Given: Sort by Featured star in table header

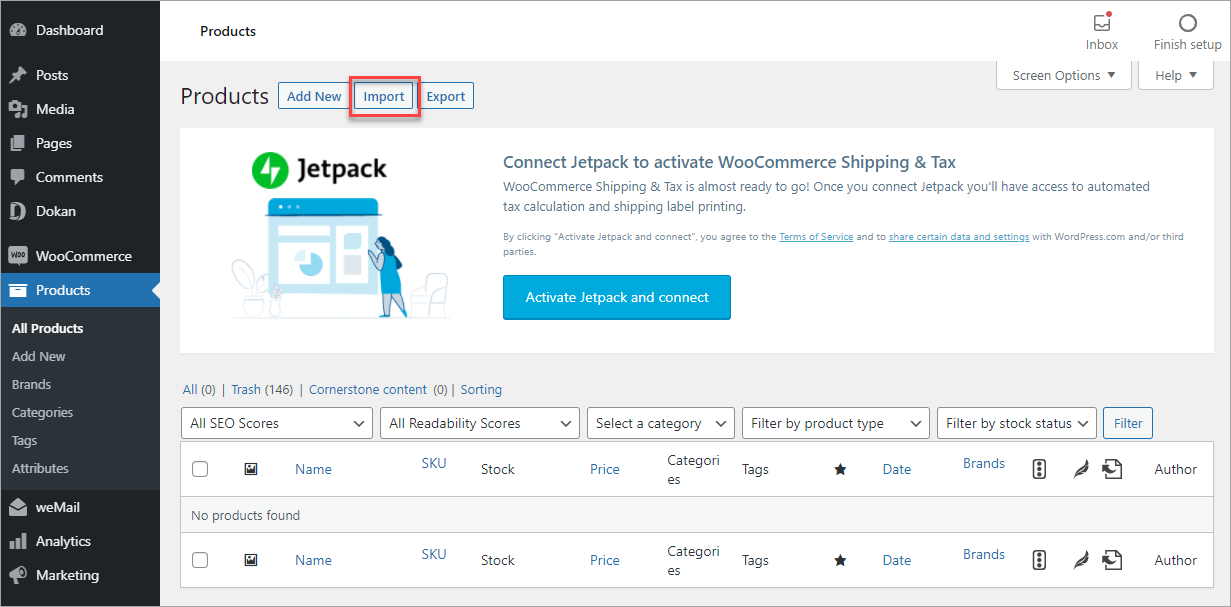Looking at the screenshot, I should point(840,469).
